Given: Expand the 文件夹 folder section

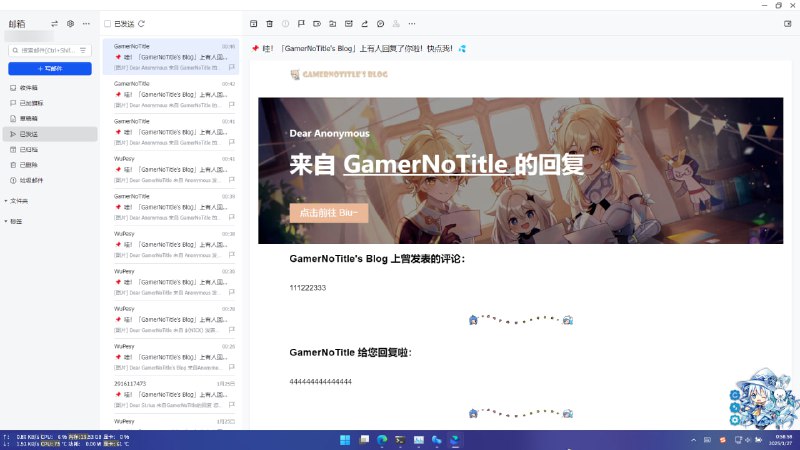Looking at the screenshot, I should pyautogui.click(x=19, y=201).
